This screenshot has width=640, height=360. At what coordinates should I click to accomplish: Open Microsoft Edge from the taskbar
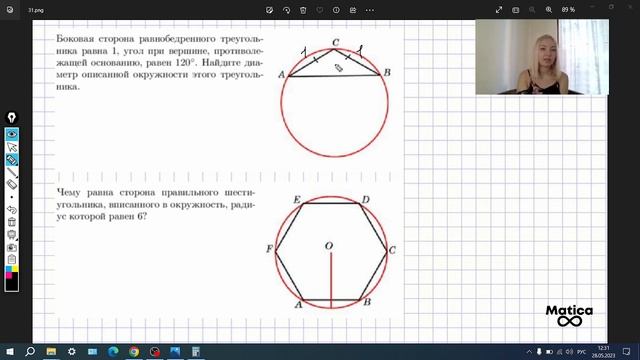113,351
